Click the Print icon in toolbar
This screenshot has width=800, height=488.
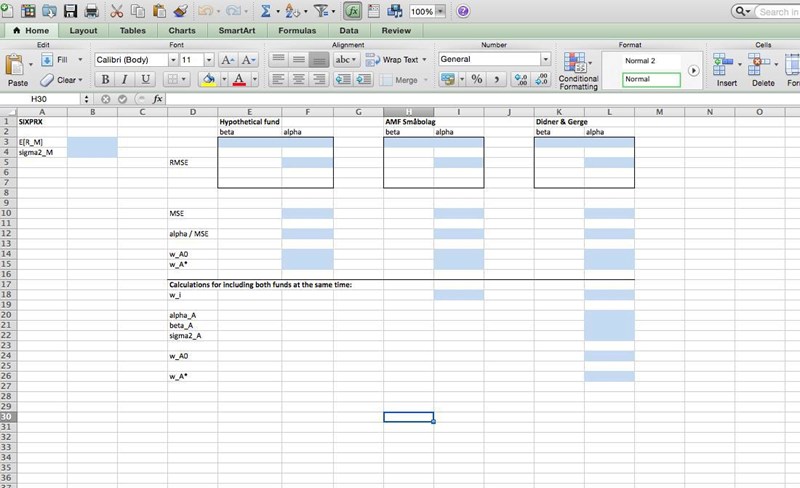[92, 11]
